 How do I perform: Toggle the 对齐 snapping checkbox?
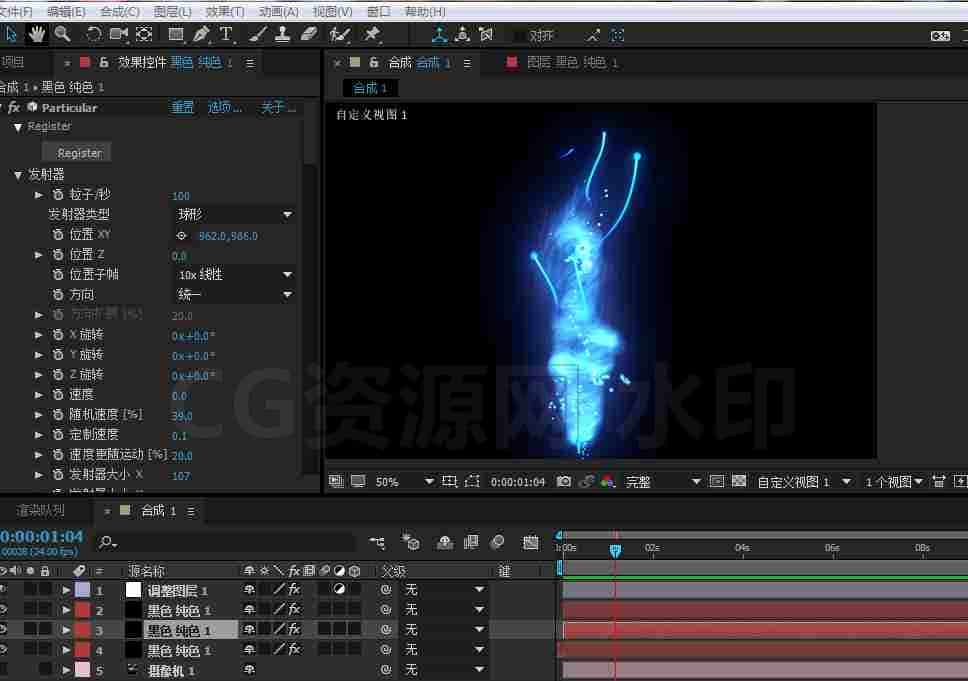[x=519, y=36]
